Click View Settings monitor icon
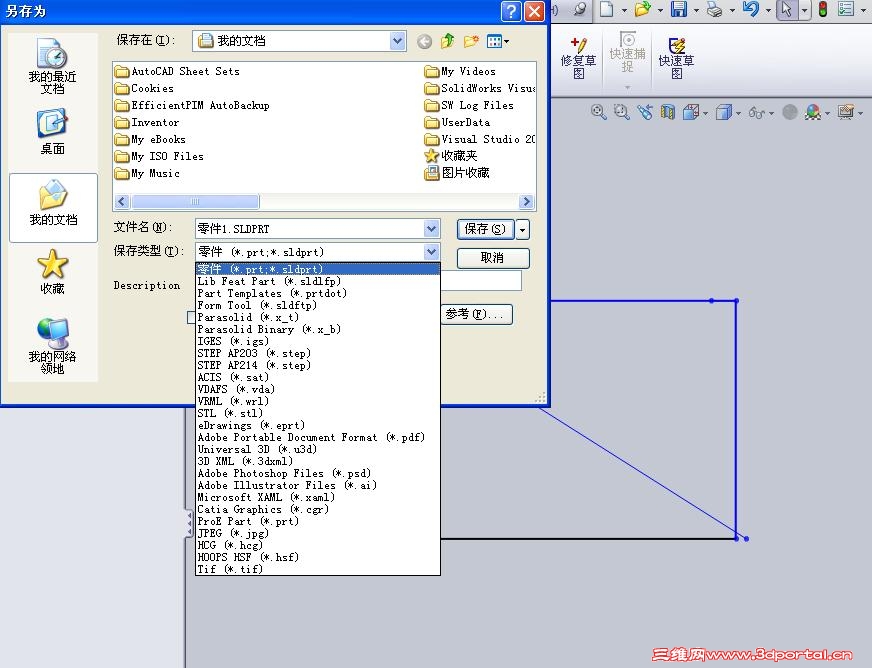Viewport: 872px width, 668px height. click(x=846, y=112)
